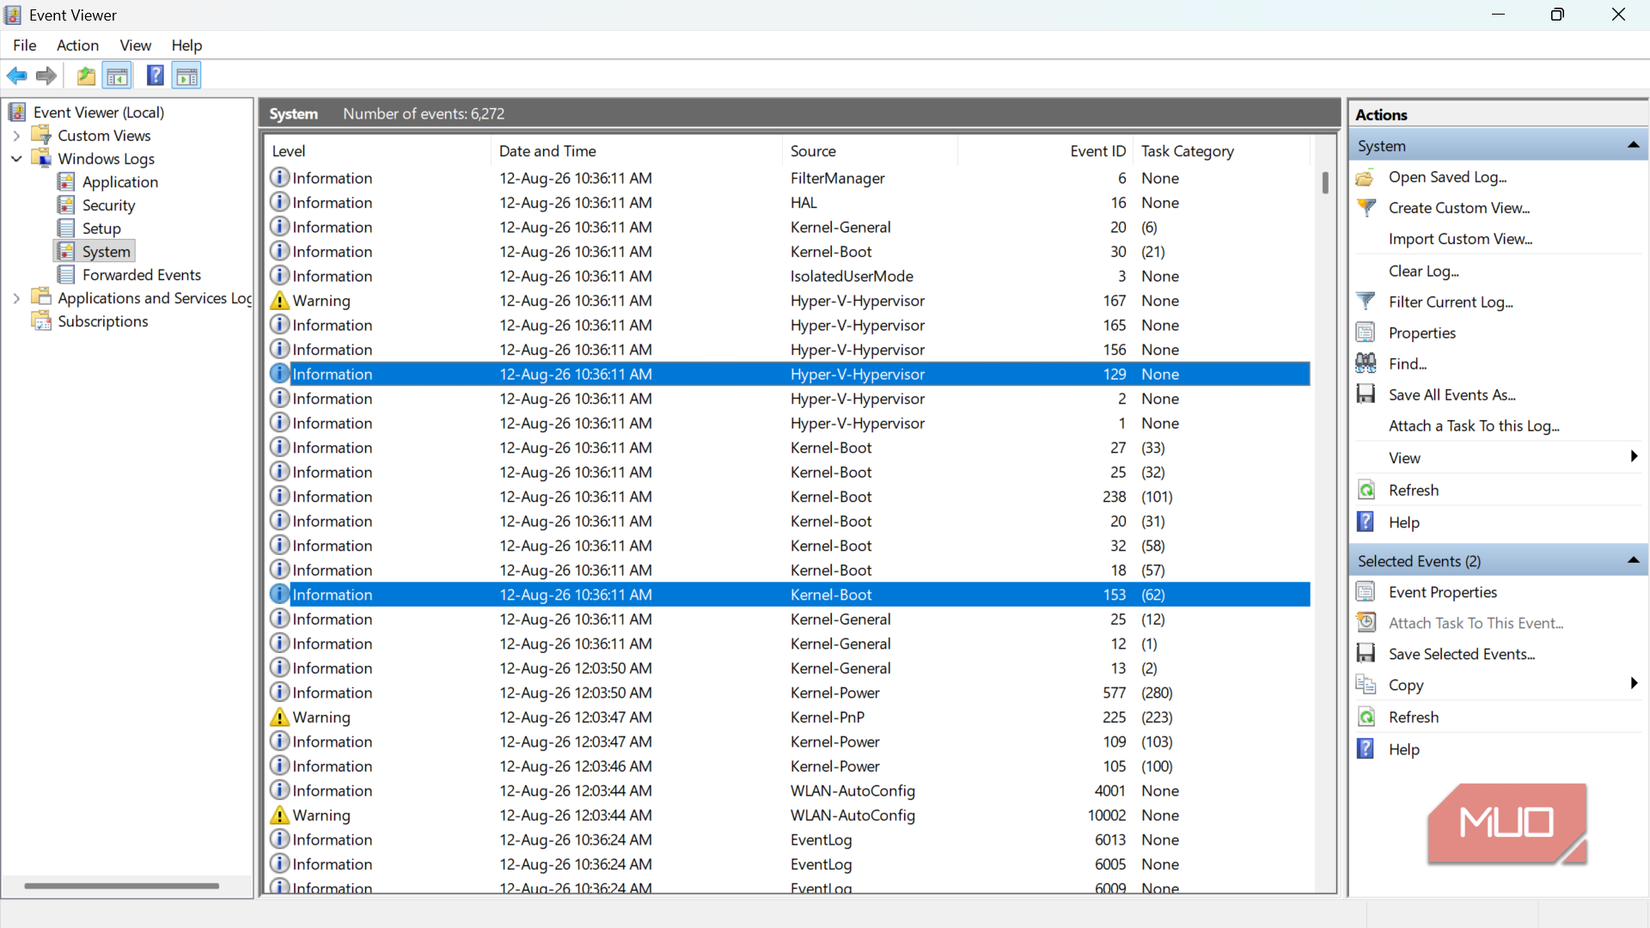Collapse the Windows Logs tree node
Image resolution: width=1650 pixels, height=928 pixels.
click(x=16, y=159)
